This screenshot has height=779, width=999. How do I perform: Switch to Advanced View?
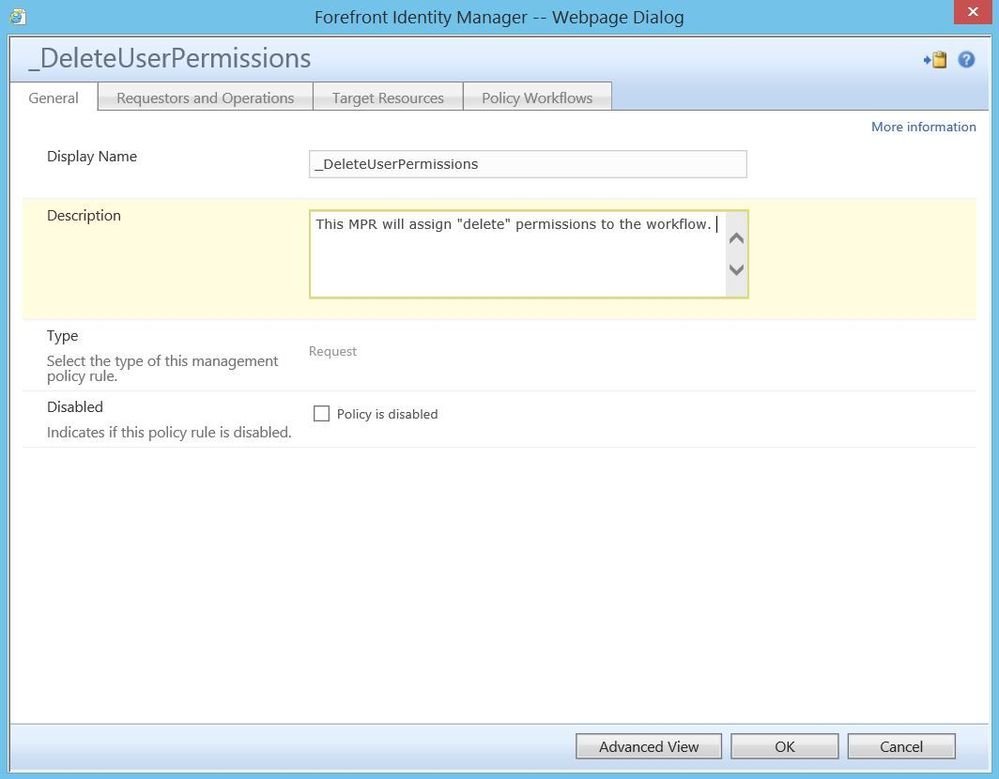click(649, 747)
